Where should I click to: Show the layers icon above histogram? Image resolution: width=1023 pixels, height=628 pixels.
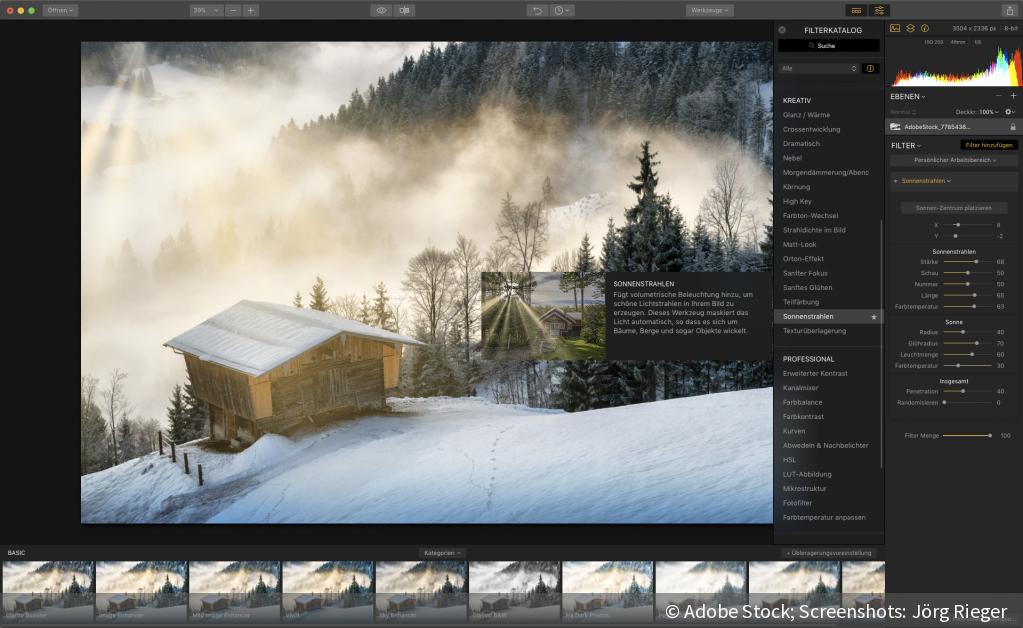[910, 28]
